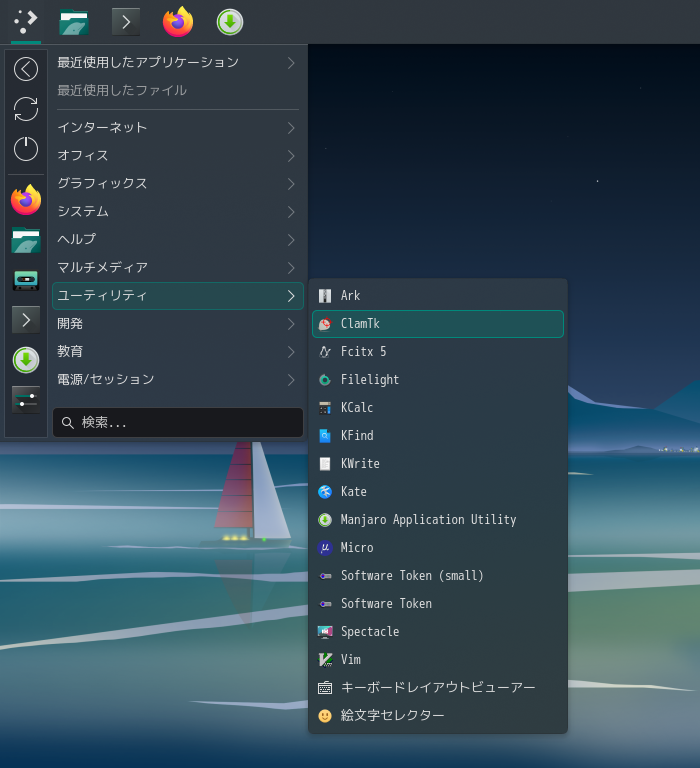Expand the インターネット category

point(177,128)
